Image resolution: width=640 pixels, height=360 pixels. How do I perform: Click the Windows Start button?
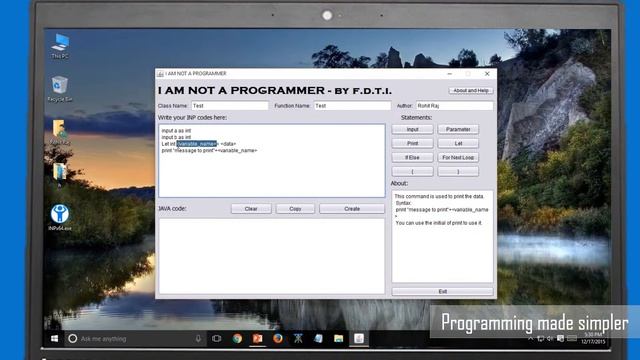[54, 338]
